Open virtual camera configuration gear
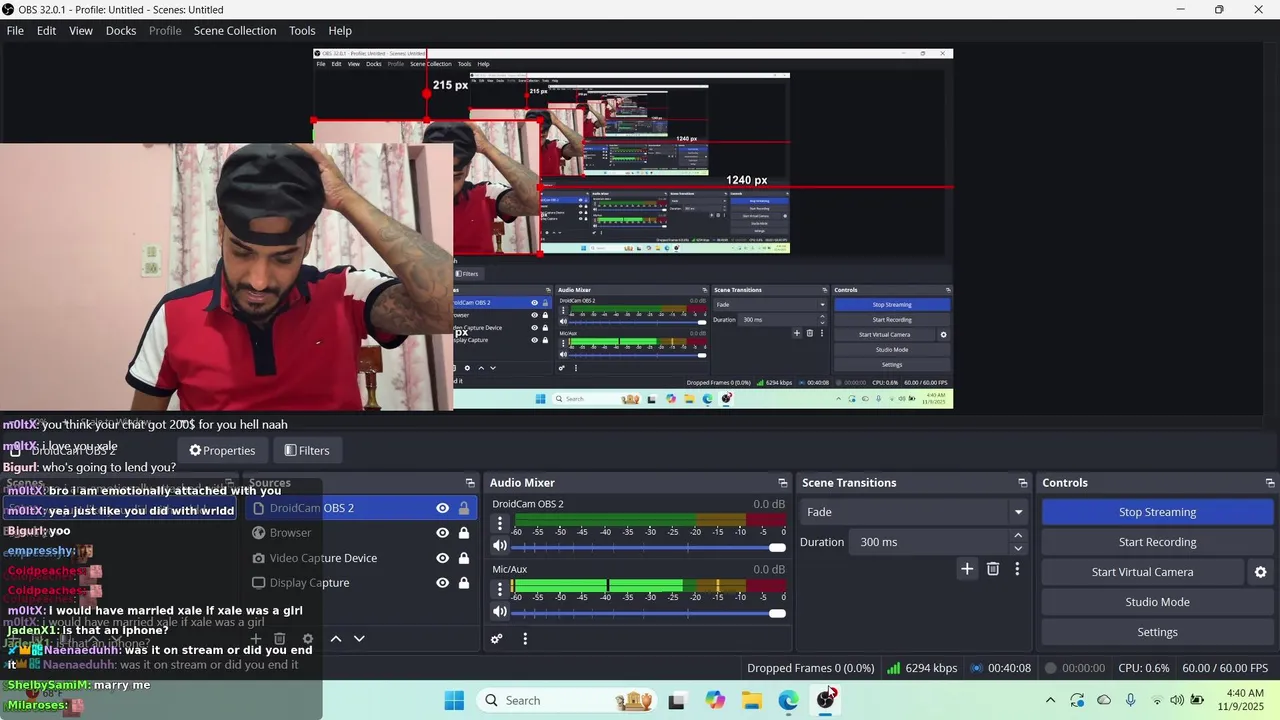 click(1260, 572)
